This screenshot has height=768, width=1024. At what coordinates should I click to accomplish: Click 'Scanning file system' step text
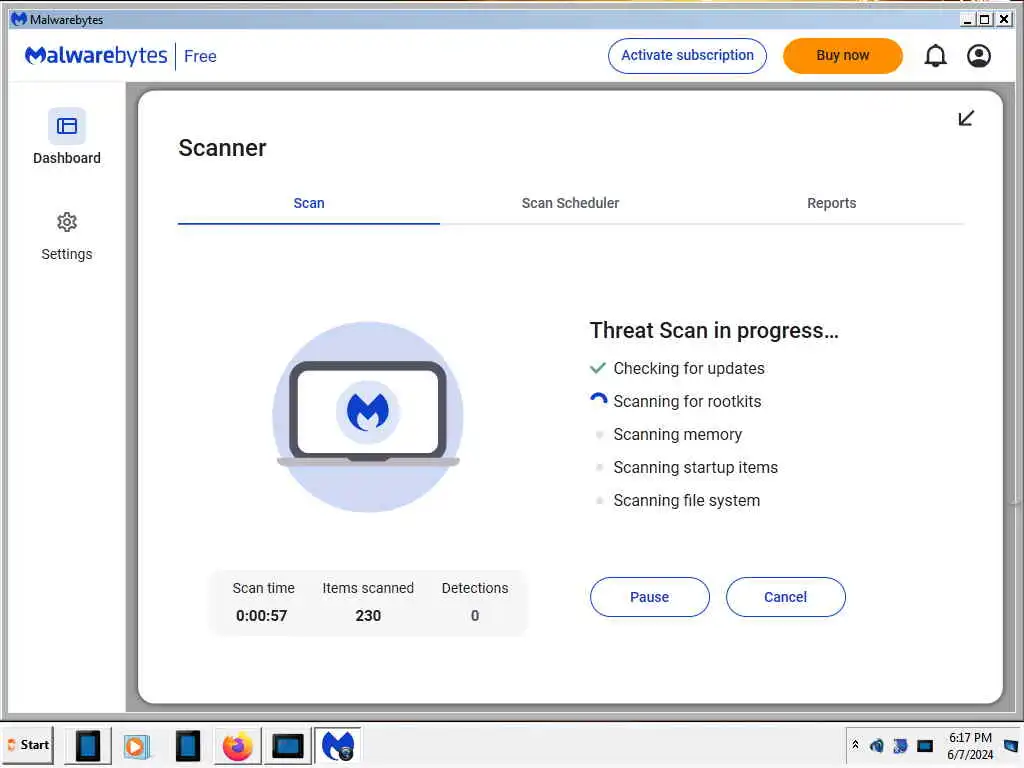[x=686, y=500]
